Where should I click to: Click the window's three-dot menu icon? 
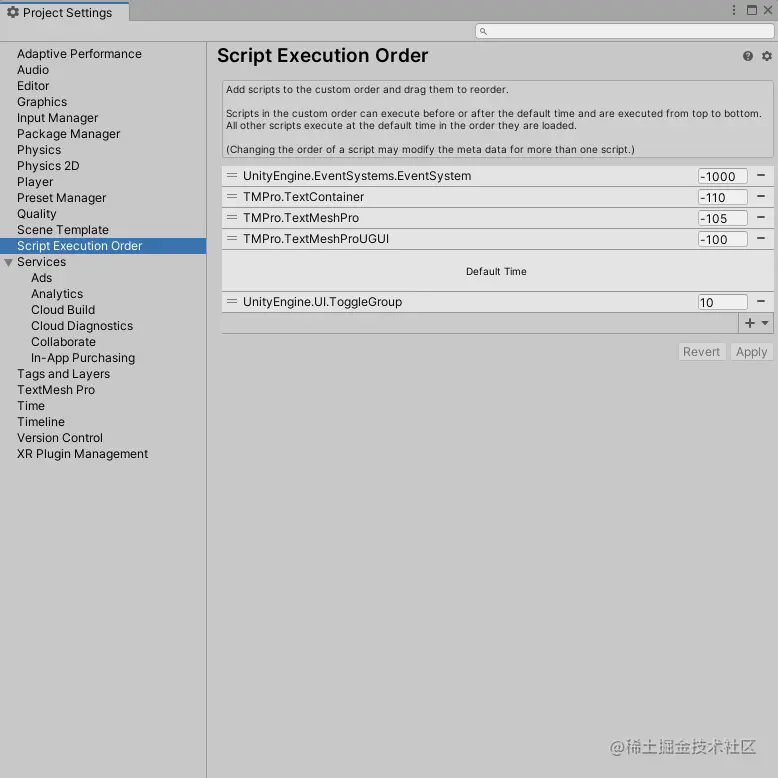pos(733,10)
